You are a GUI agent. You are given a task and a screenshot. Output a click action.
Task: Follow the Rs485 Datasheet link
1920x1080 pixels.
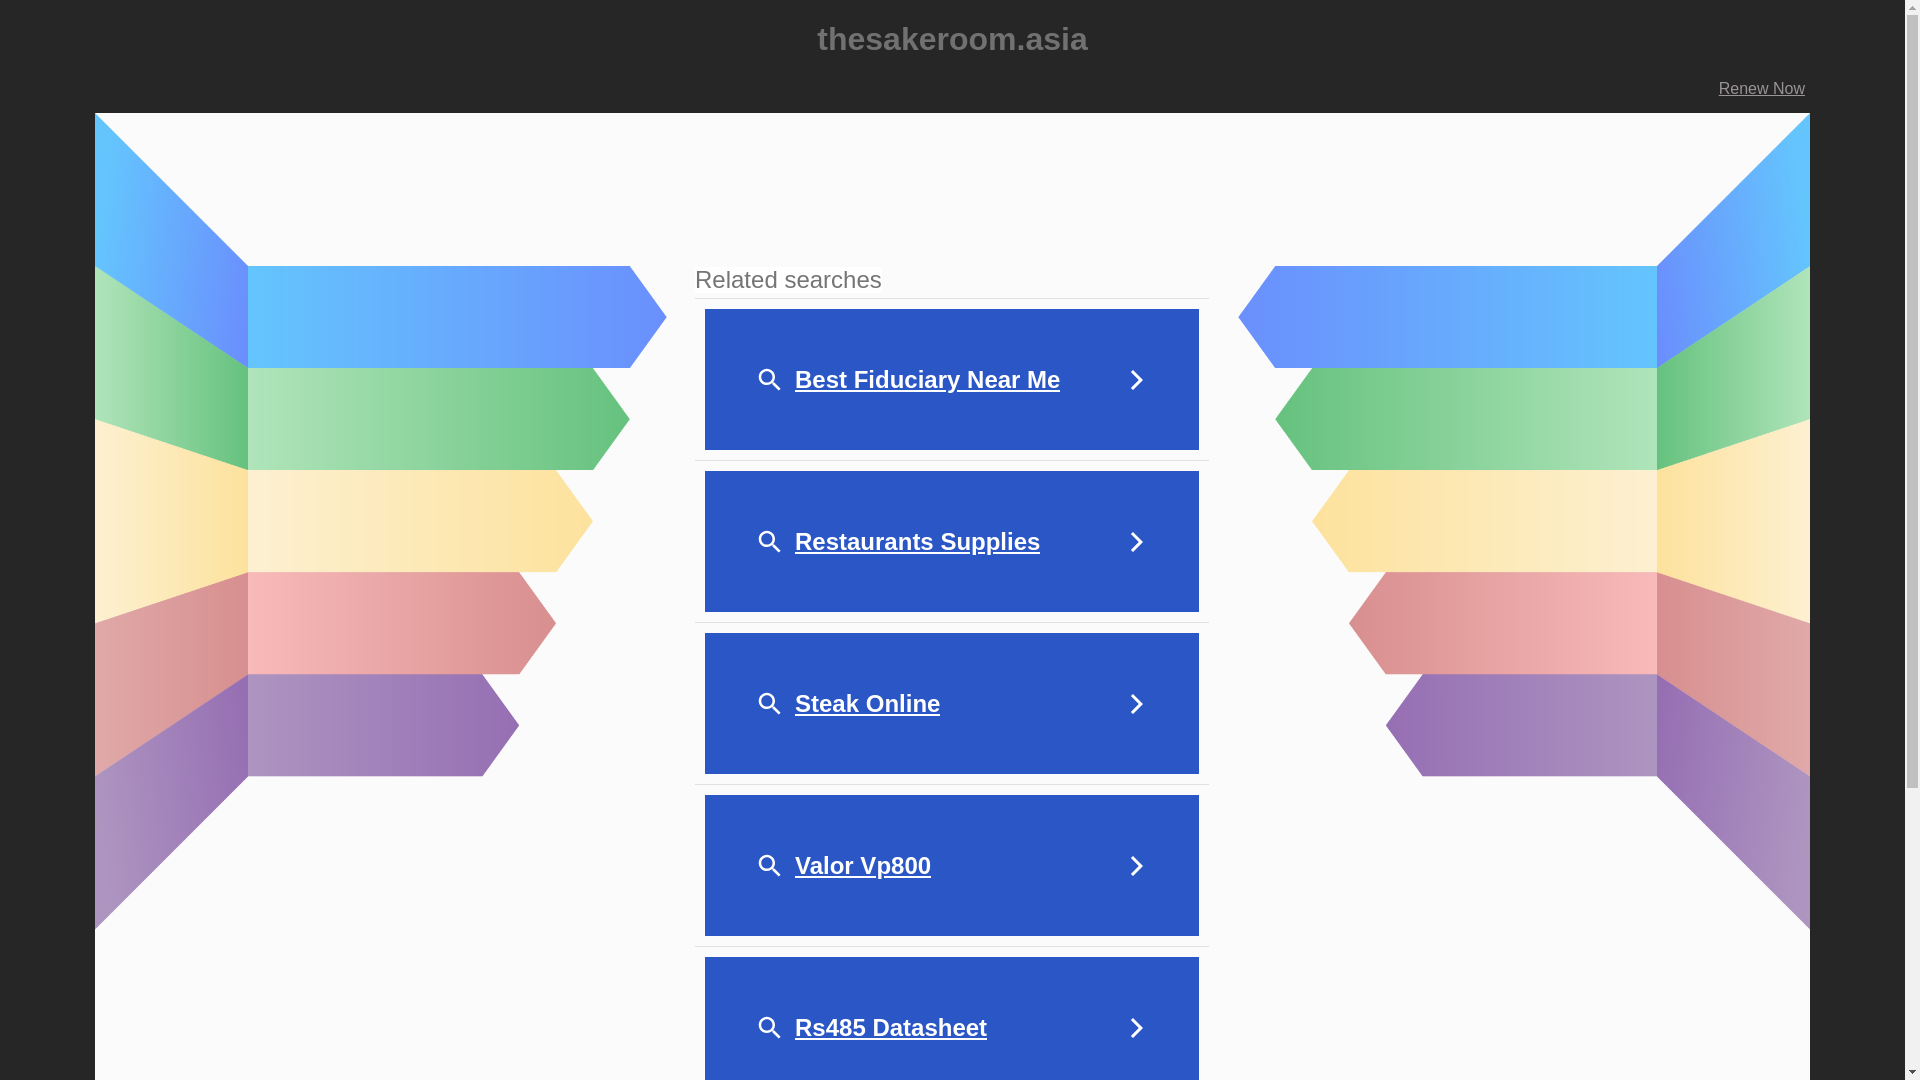pos(890,1028)
